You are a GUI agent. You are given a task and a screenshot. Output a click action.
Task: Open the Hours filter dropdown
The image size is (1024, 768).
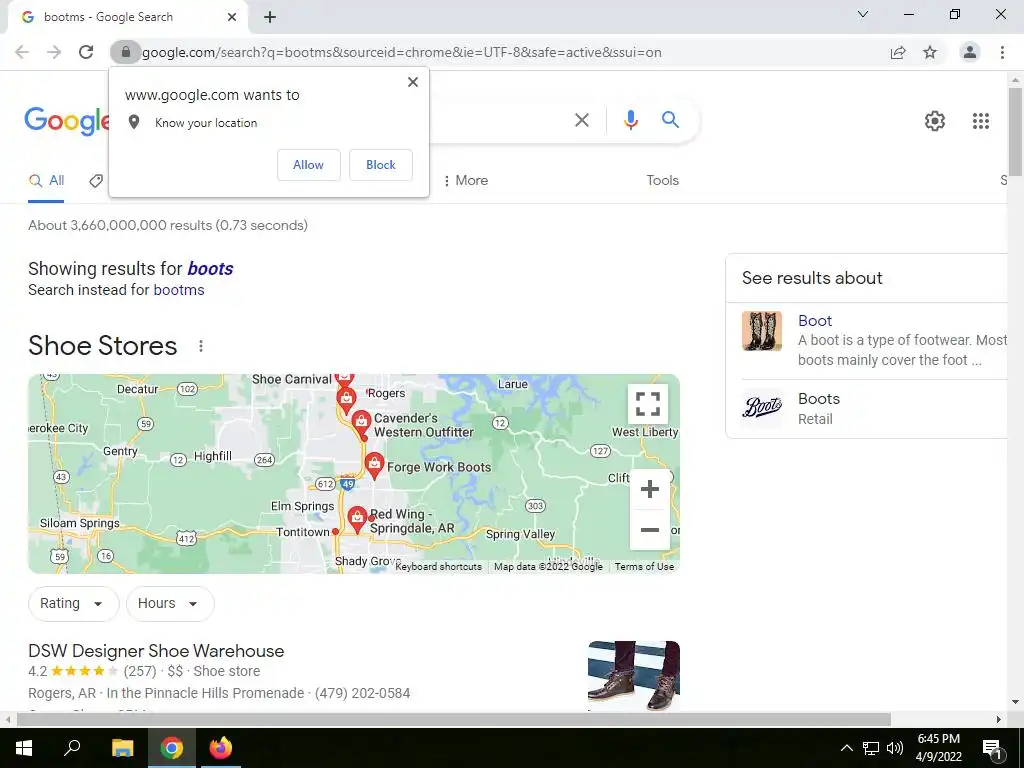coord(170,603)
